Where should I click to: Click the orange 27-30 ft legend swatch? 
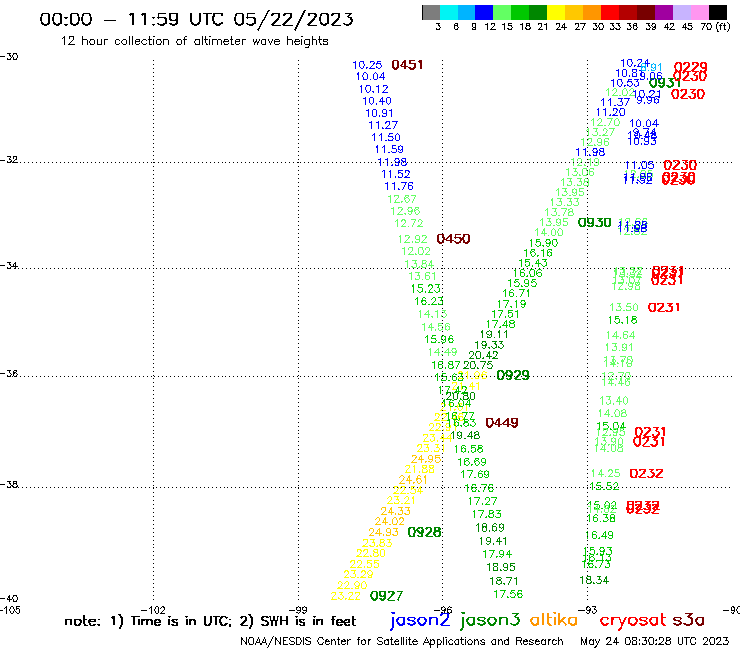coord(592,12)
